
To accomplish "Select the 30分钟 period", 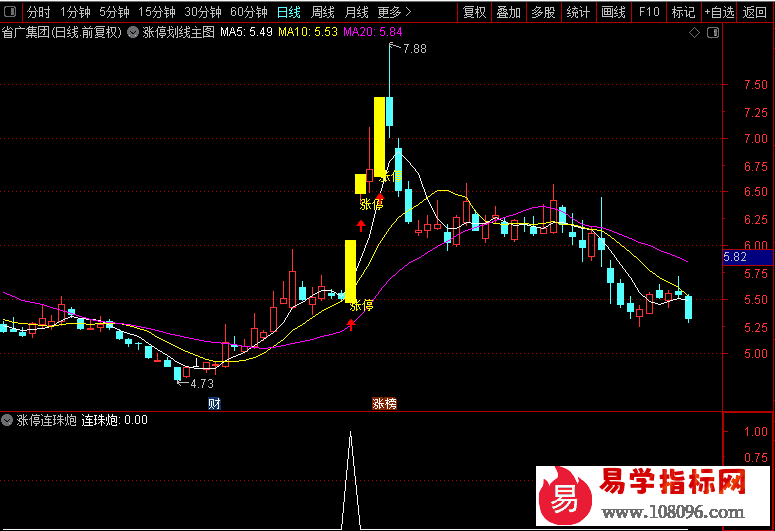I will click(203, 12).
